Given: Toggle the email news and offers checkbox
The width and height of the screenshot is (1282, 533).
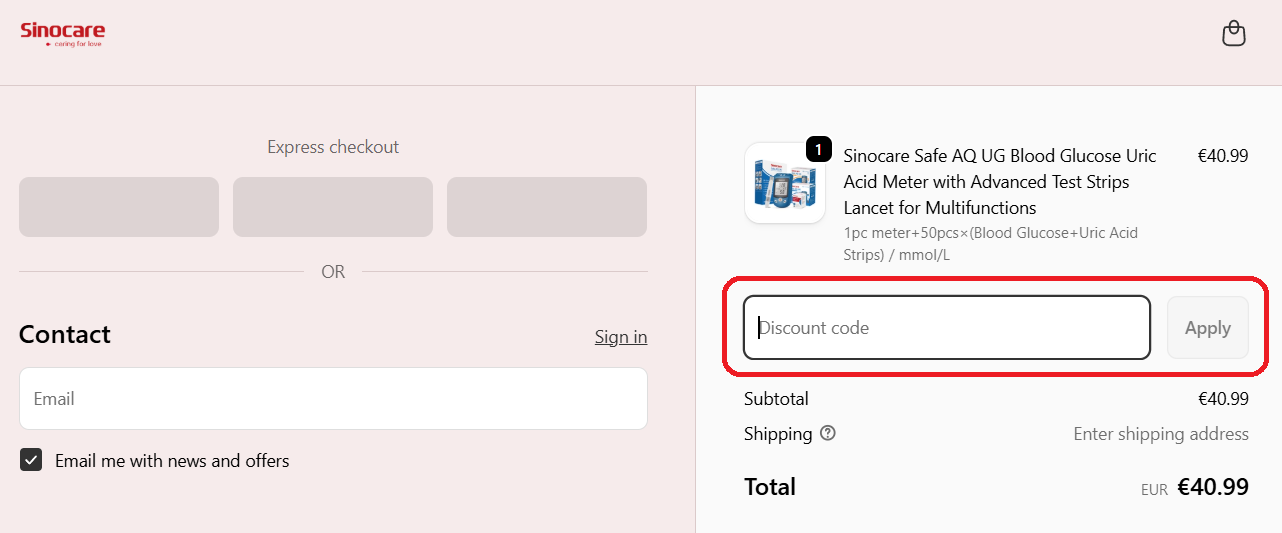Looking at the screenshot, I should pos(31,460).
